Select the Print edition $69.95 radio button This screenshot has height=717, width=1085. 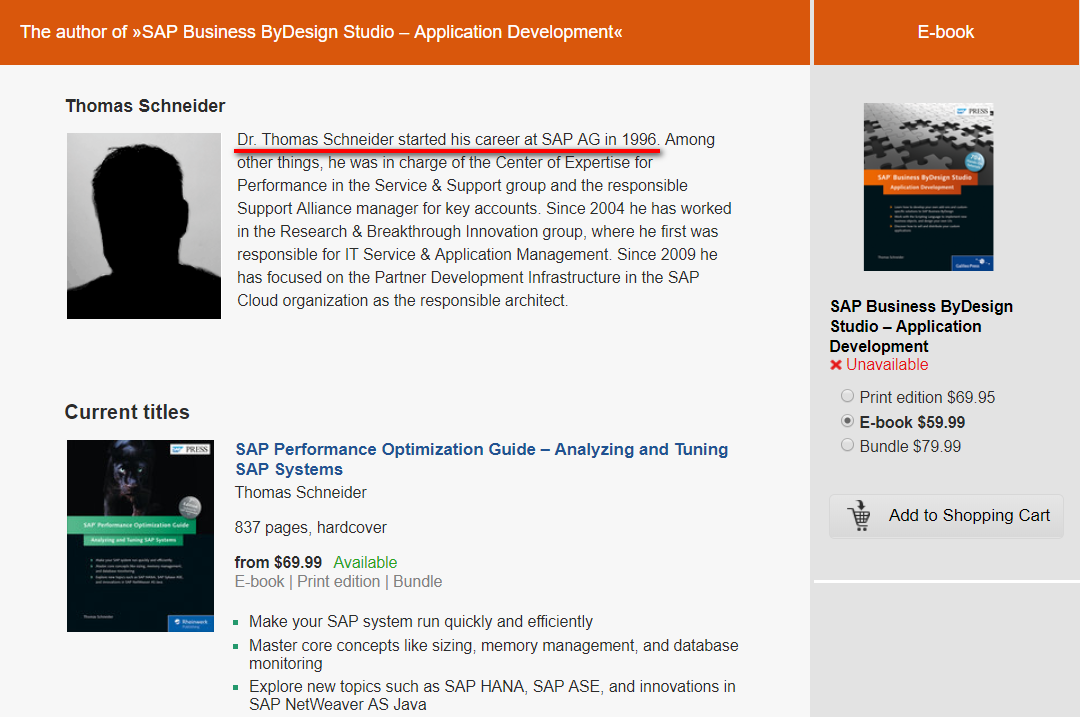[x=847, y=397]
